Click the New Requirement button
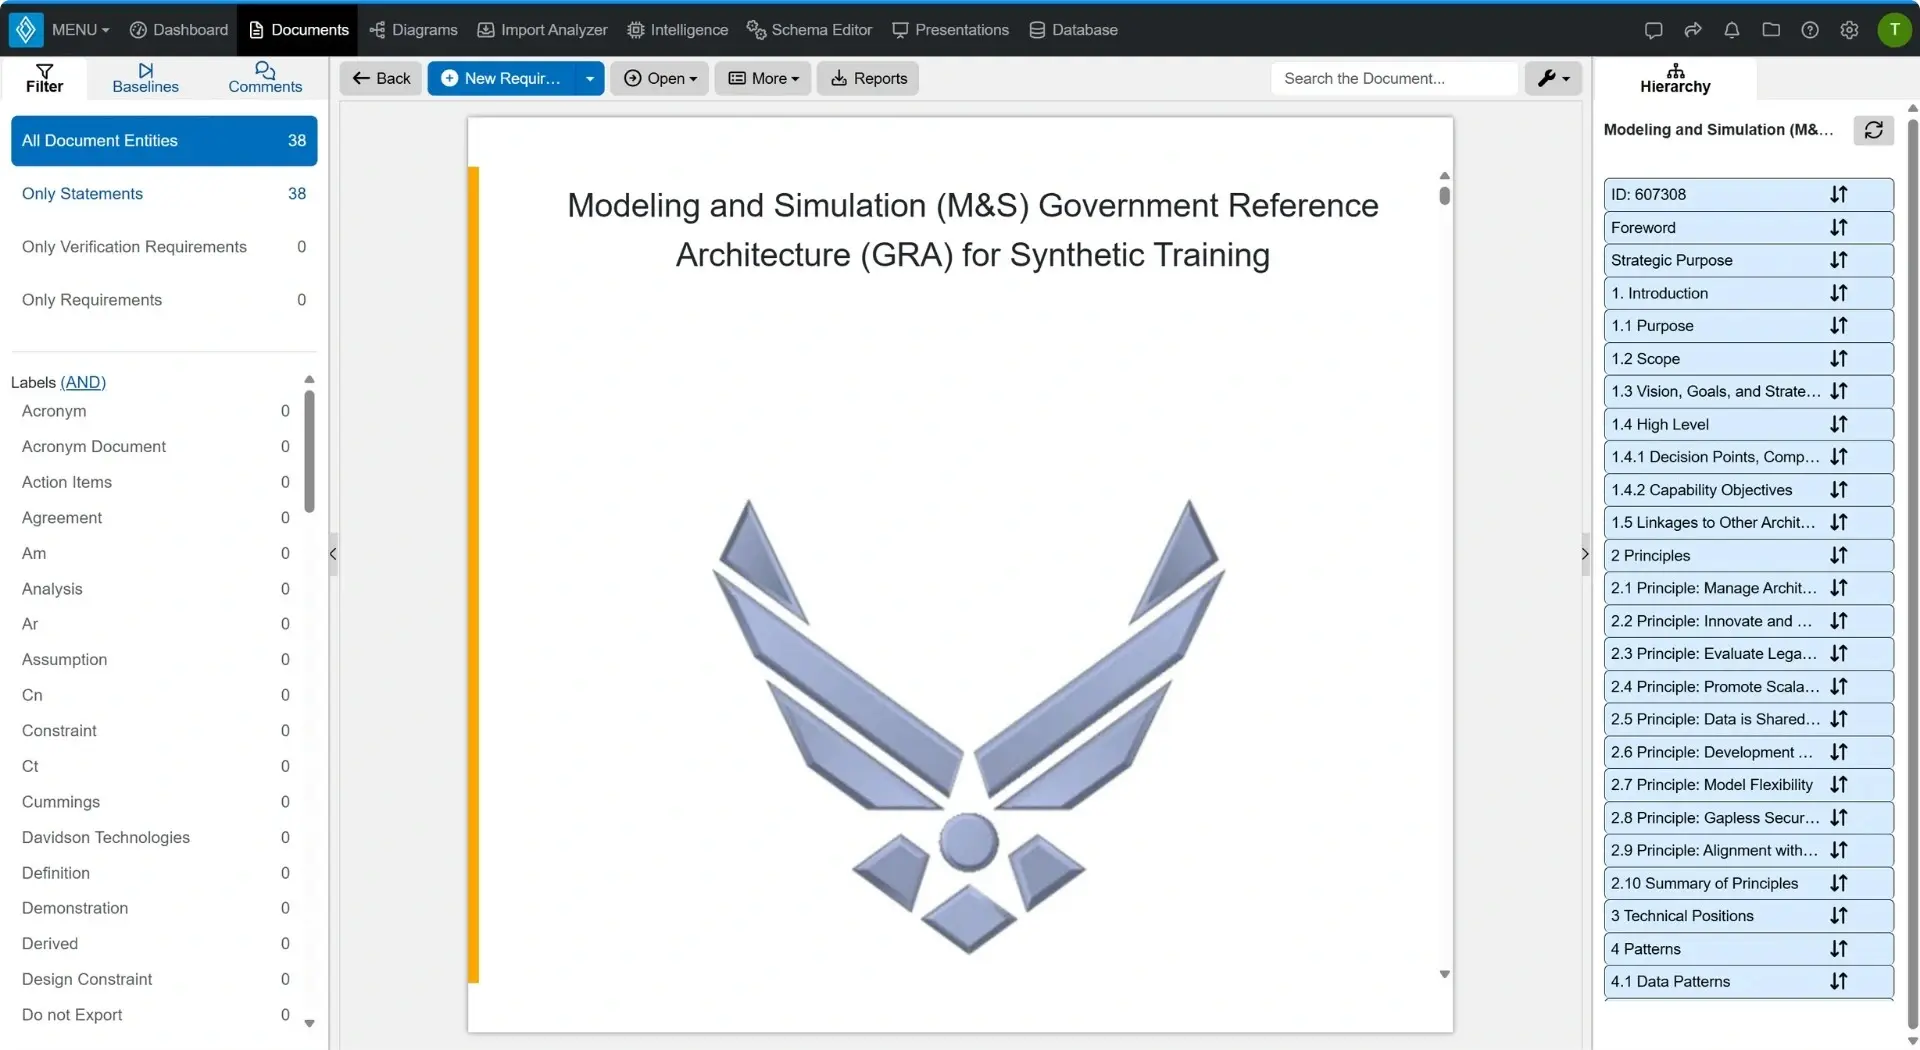 tap(502, 78)
